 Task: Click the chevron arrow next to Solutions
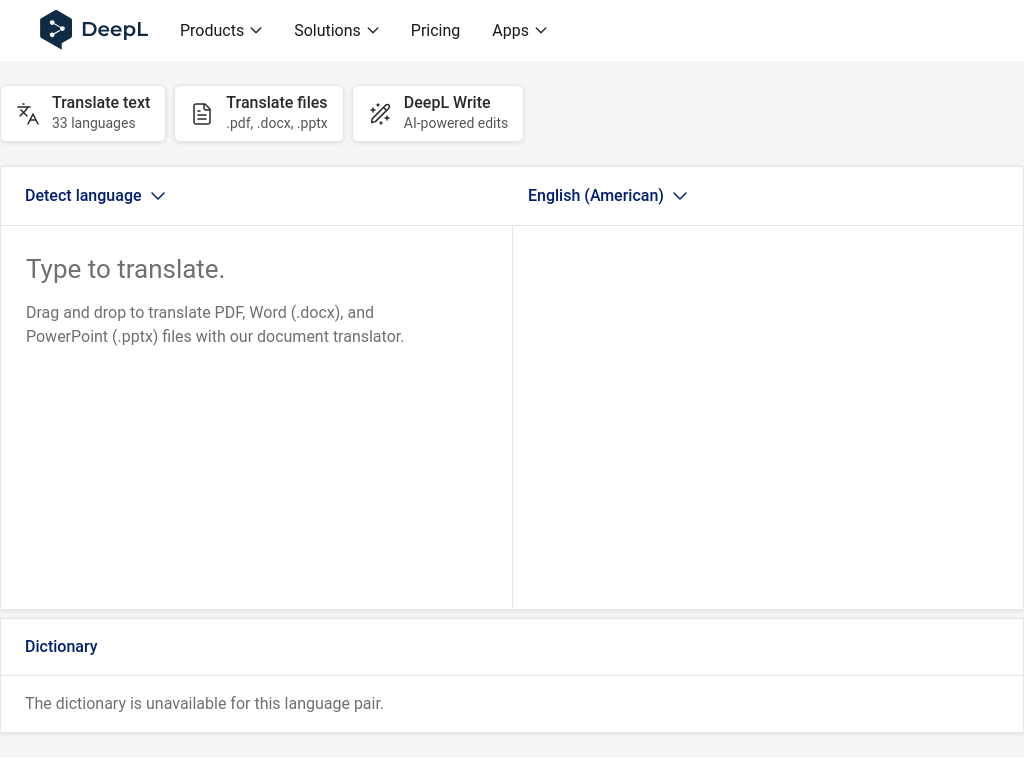373,31
